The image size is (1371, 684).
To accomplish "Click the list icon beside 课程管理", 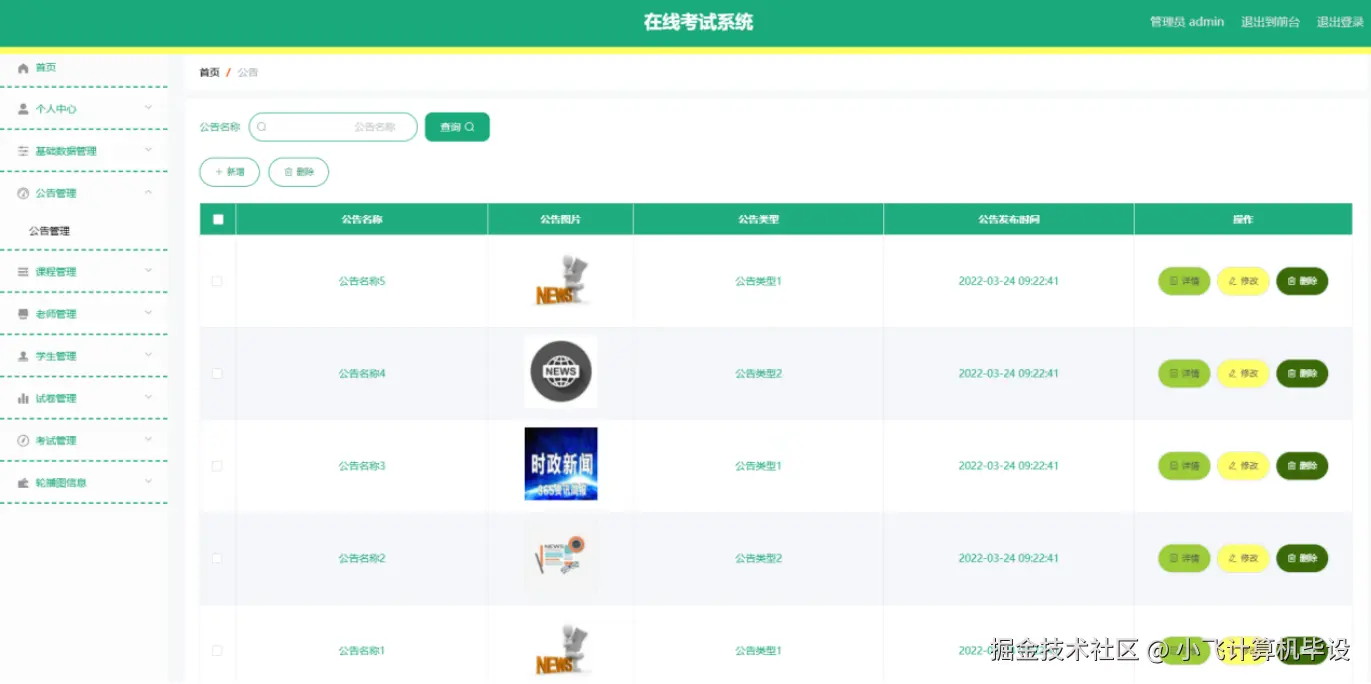I will (23, 272).
